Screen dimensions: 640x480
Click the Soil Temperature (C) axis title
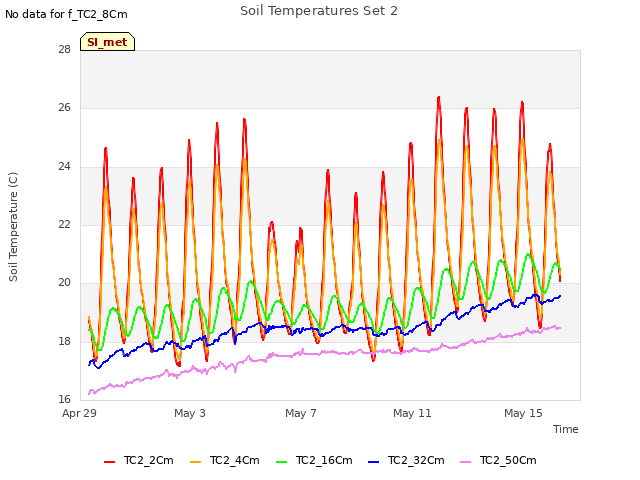(x=13, y=227)
